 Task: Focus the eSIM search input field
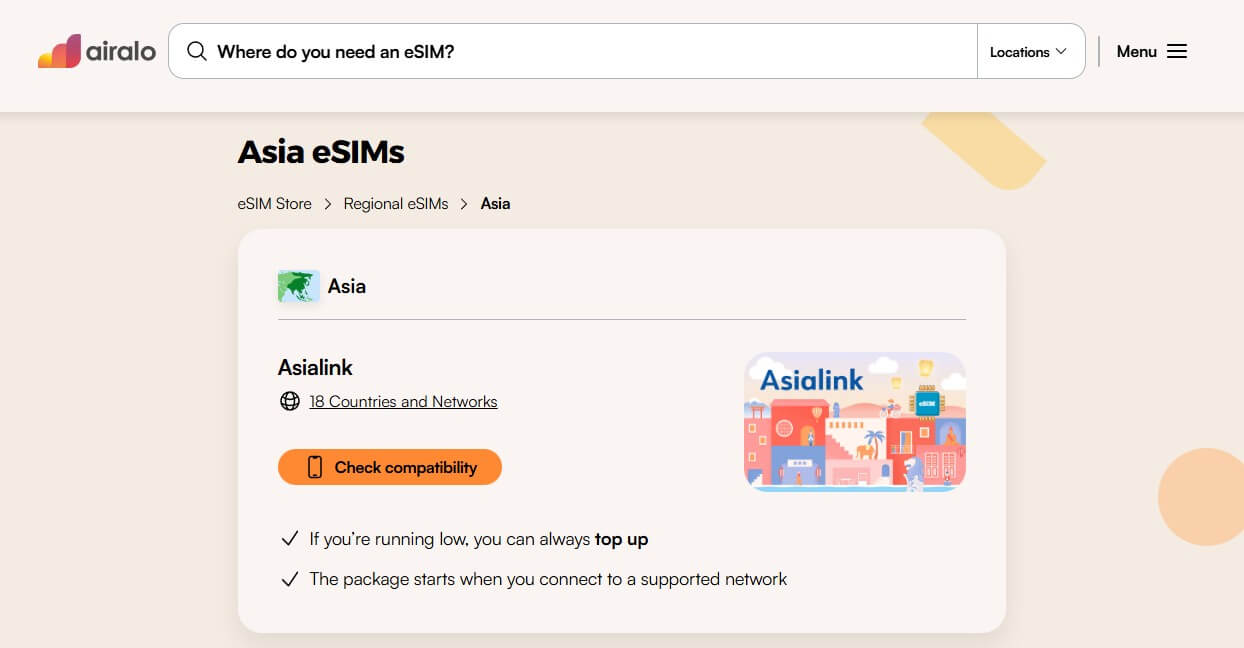pyautogui.click(x=590, y=51)
